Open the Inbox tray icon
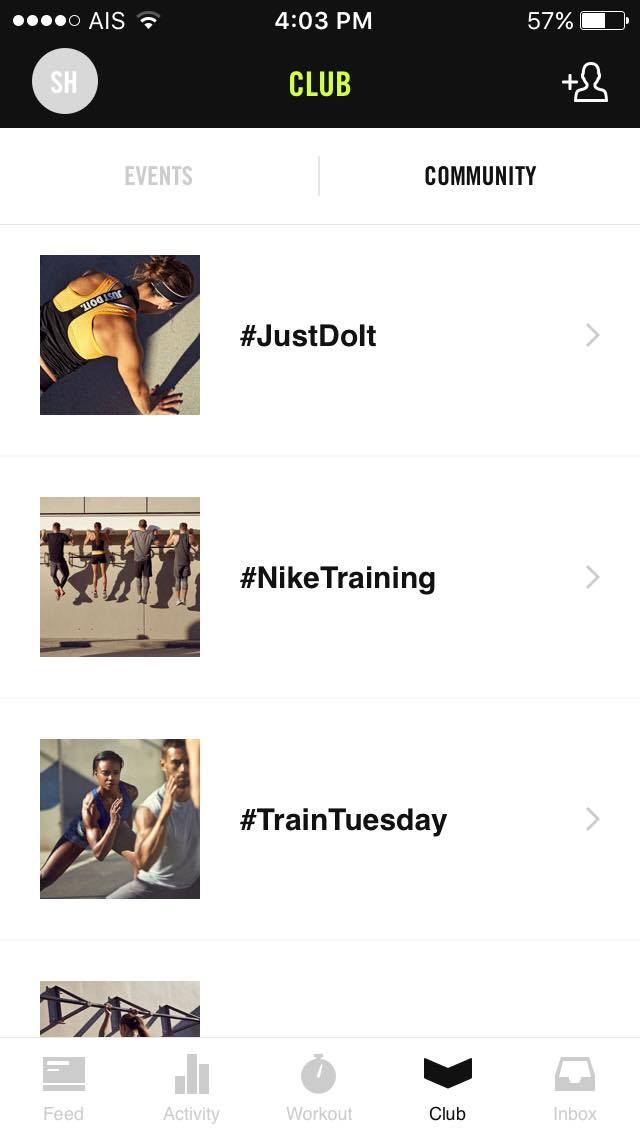 tap(575, 1074)
